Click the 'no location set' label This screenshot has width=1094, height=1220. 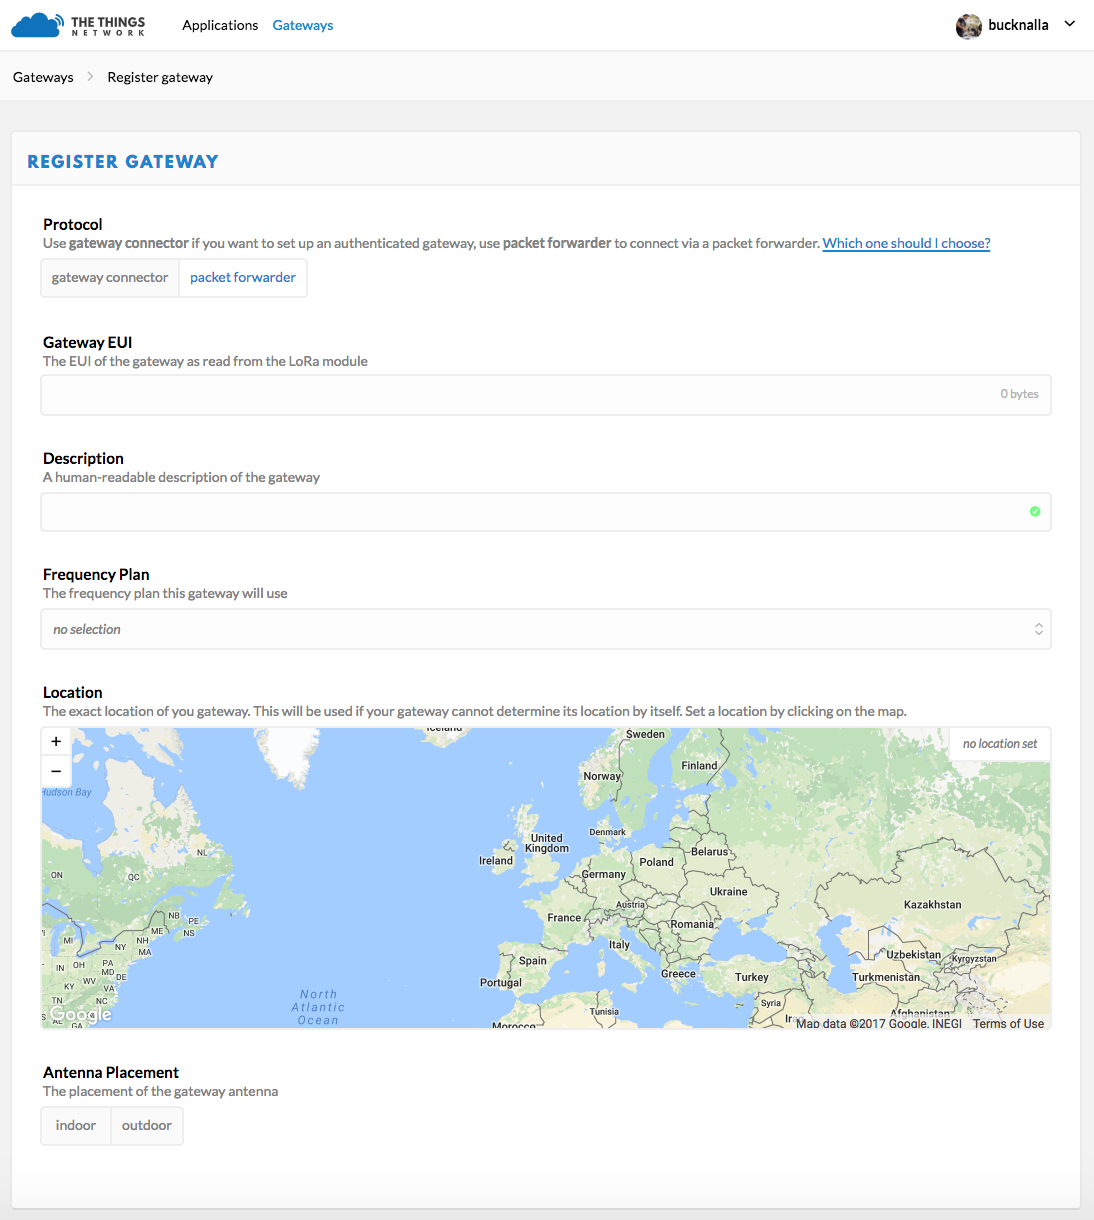[x=1000, y=744]
